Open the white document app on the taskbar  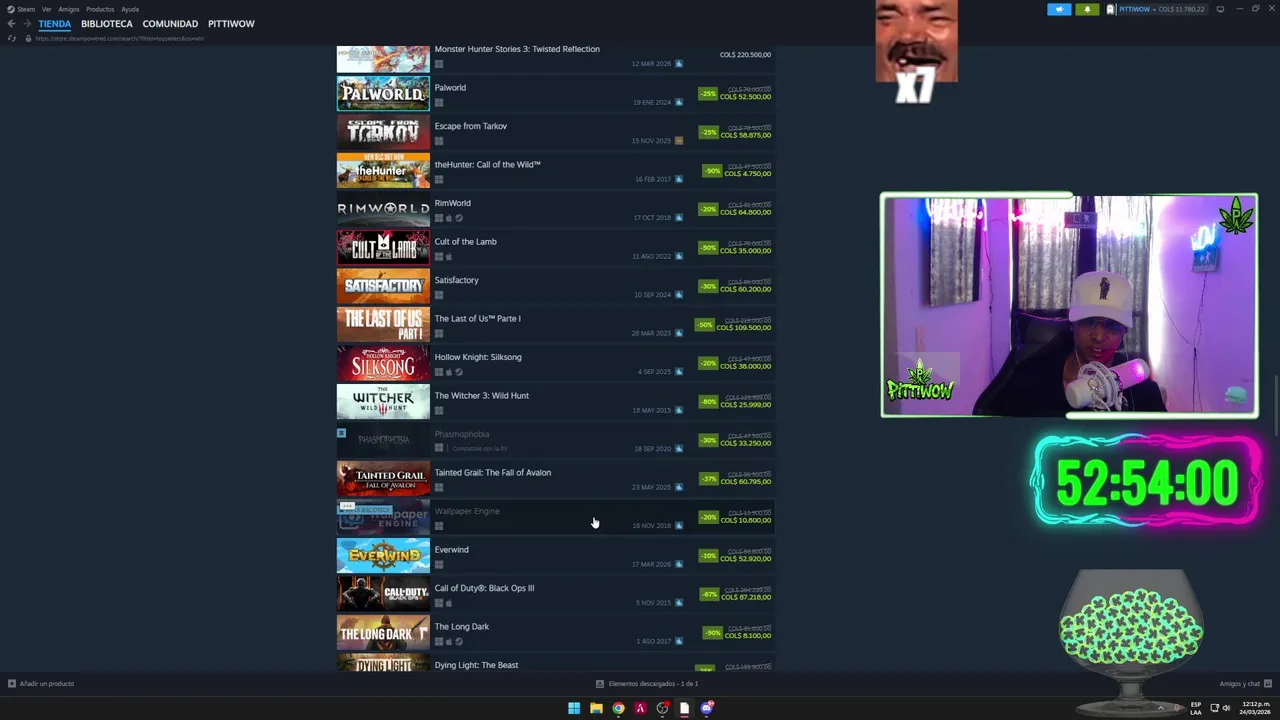pos(684,708)
